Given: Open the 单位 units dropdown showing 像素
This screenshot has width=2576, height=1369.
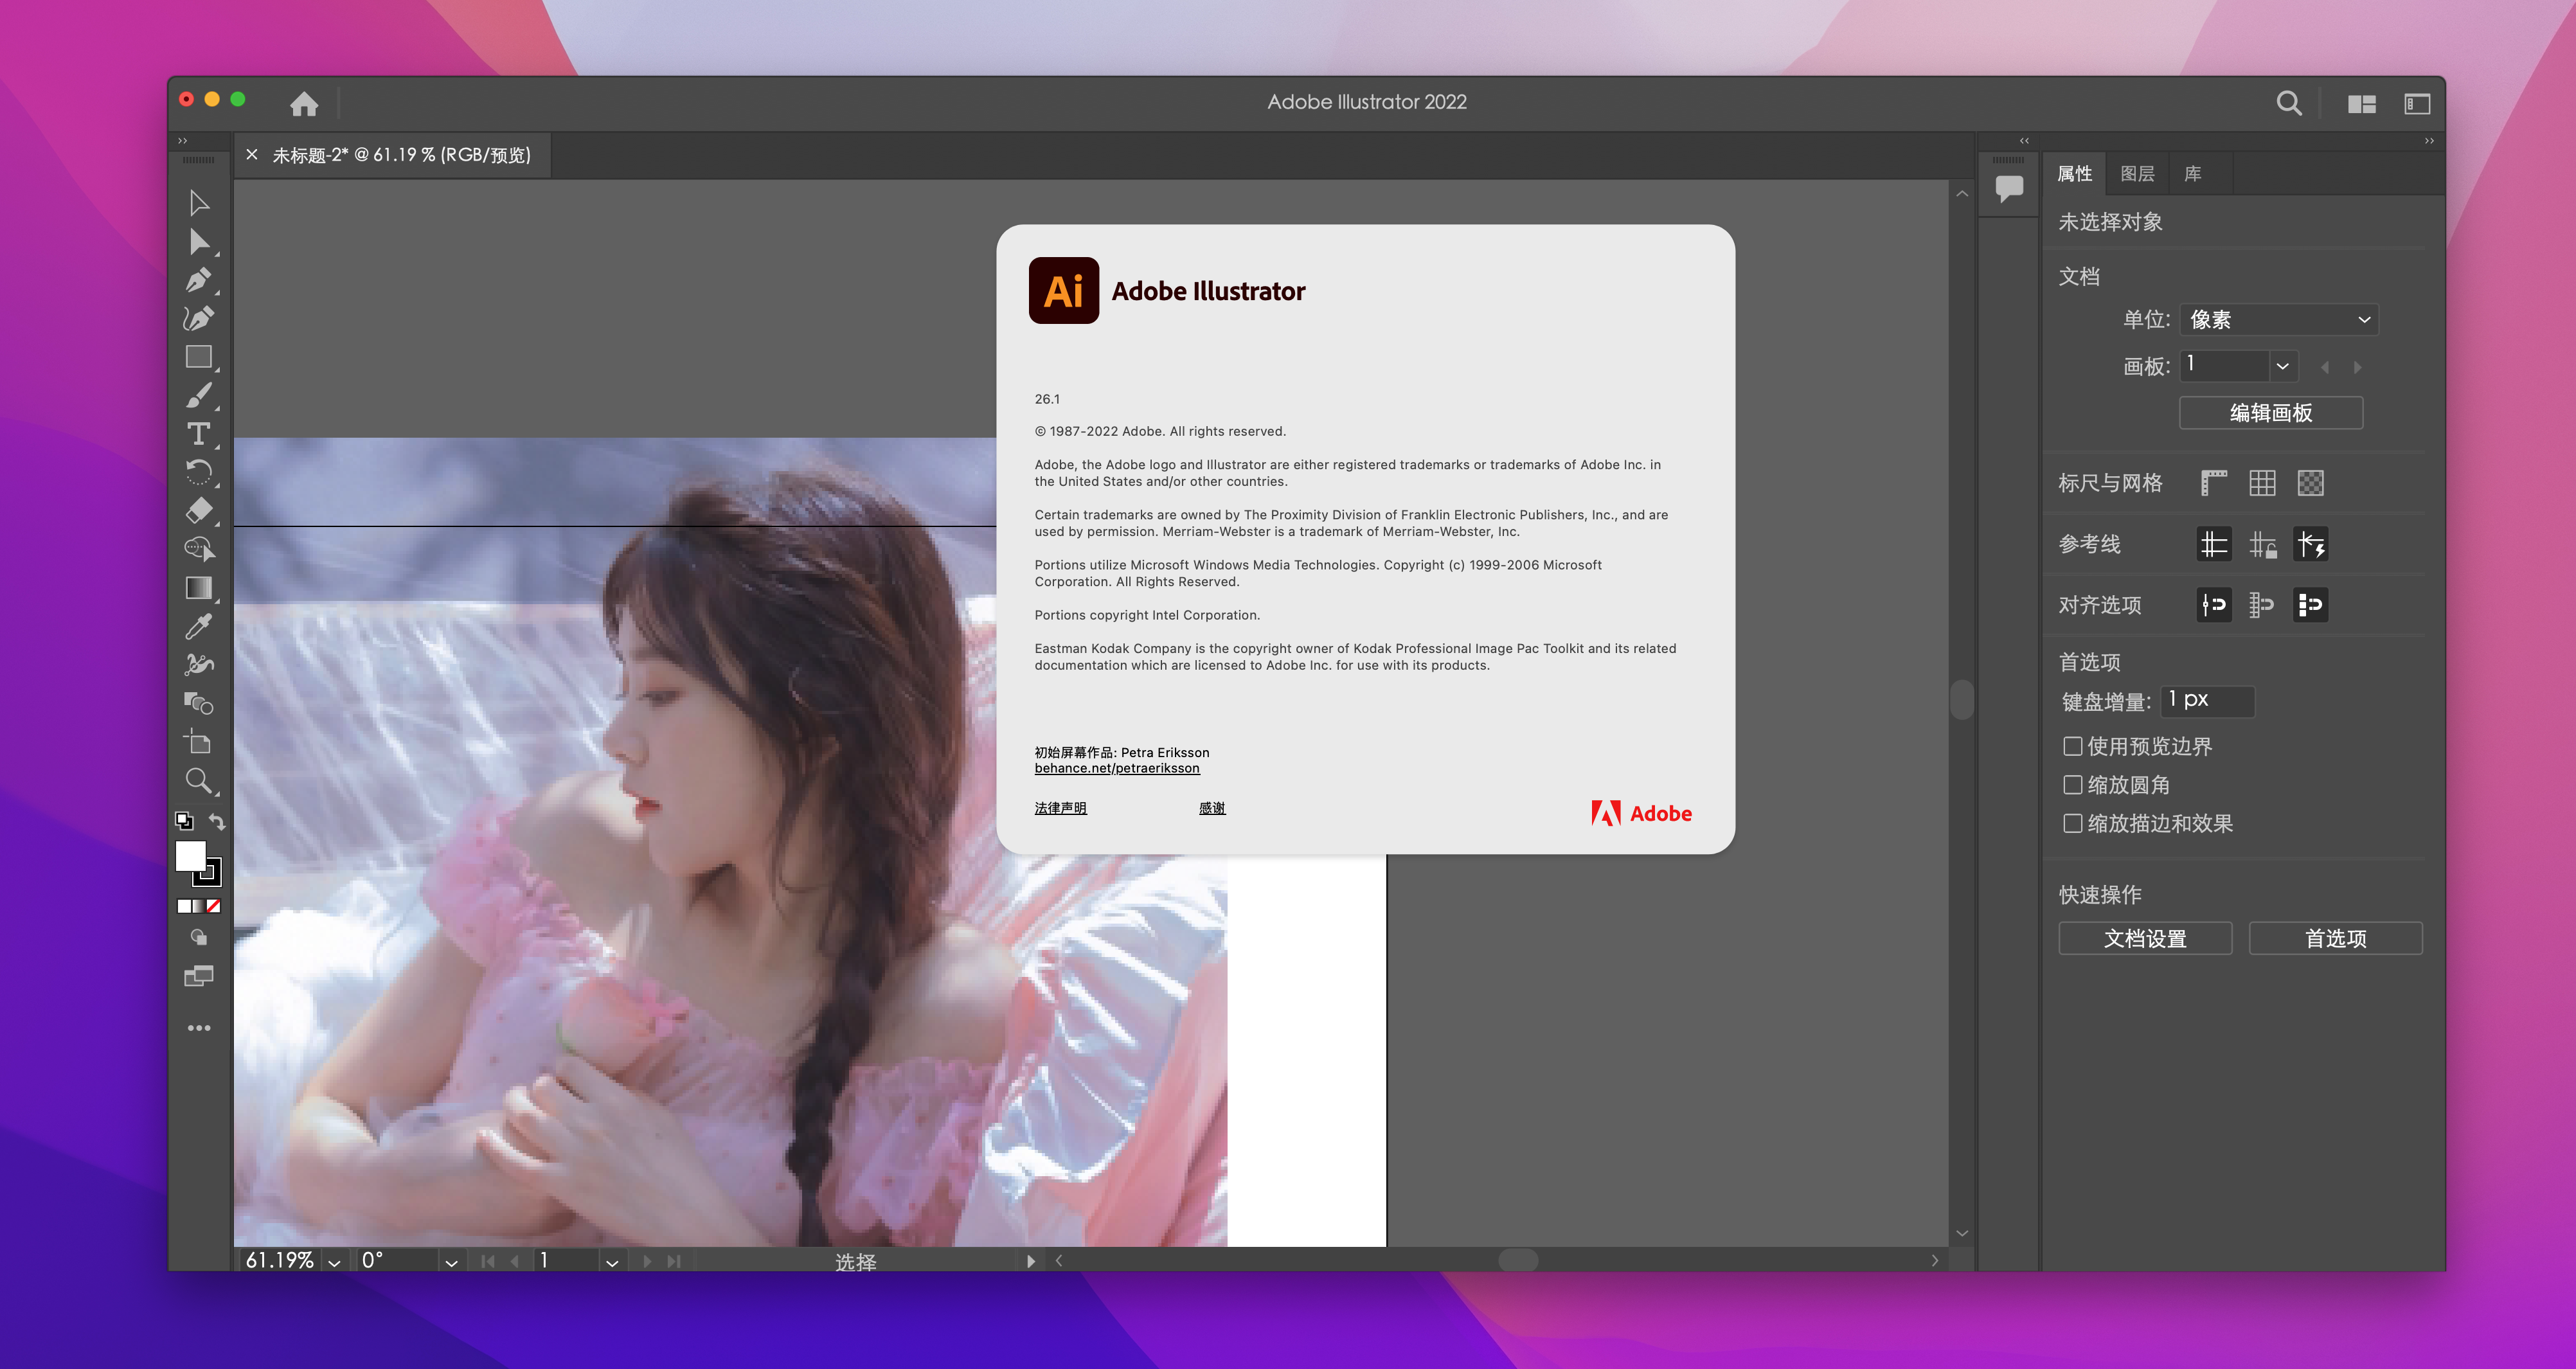Looking at the screenshot, I should [2278, 320].
